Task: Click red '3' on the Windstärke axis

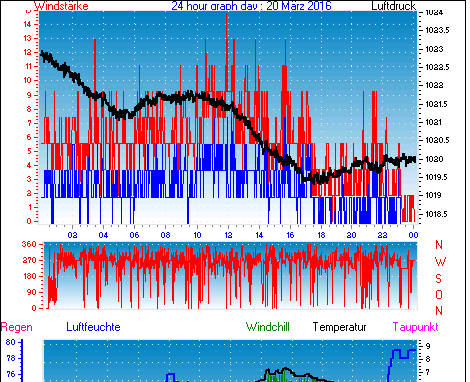Action: [29, 179]
